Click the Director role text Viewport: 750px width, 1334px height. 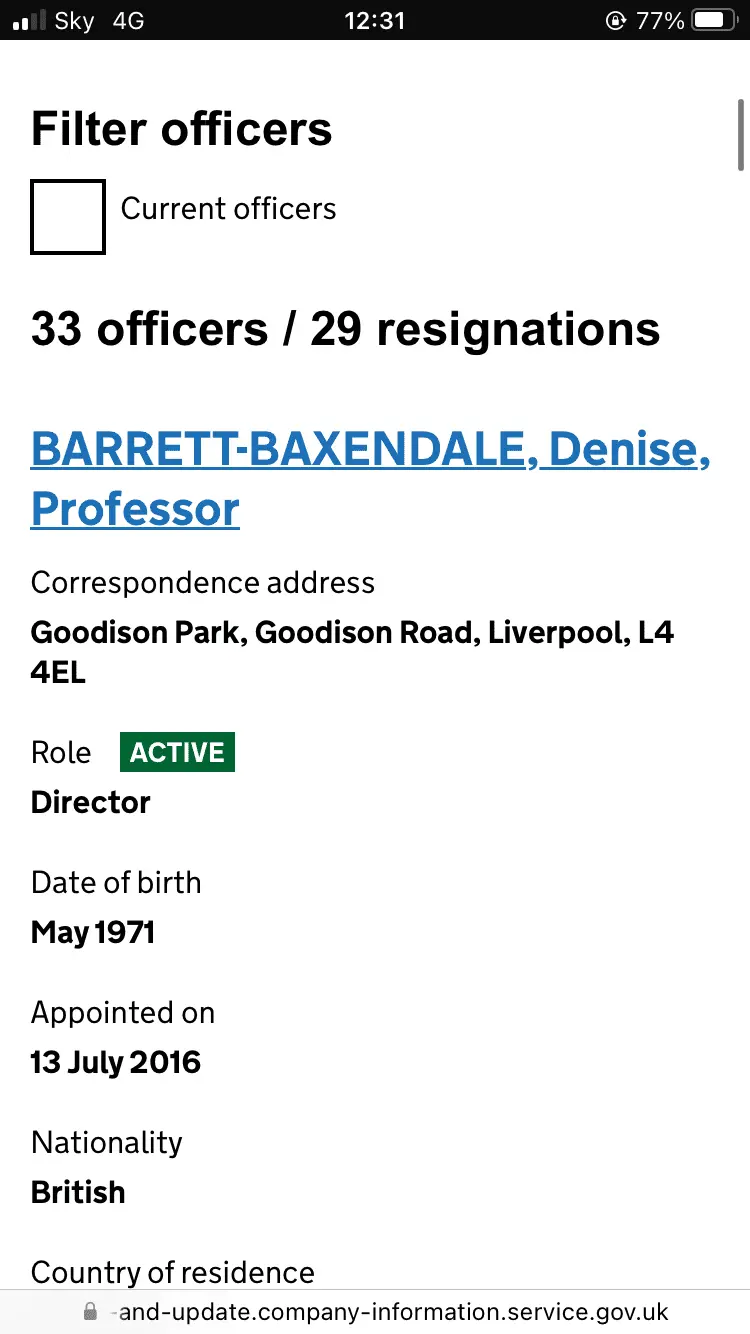tap(91, 802)
